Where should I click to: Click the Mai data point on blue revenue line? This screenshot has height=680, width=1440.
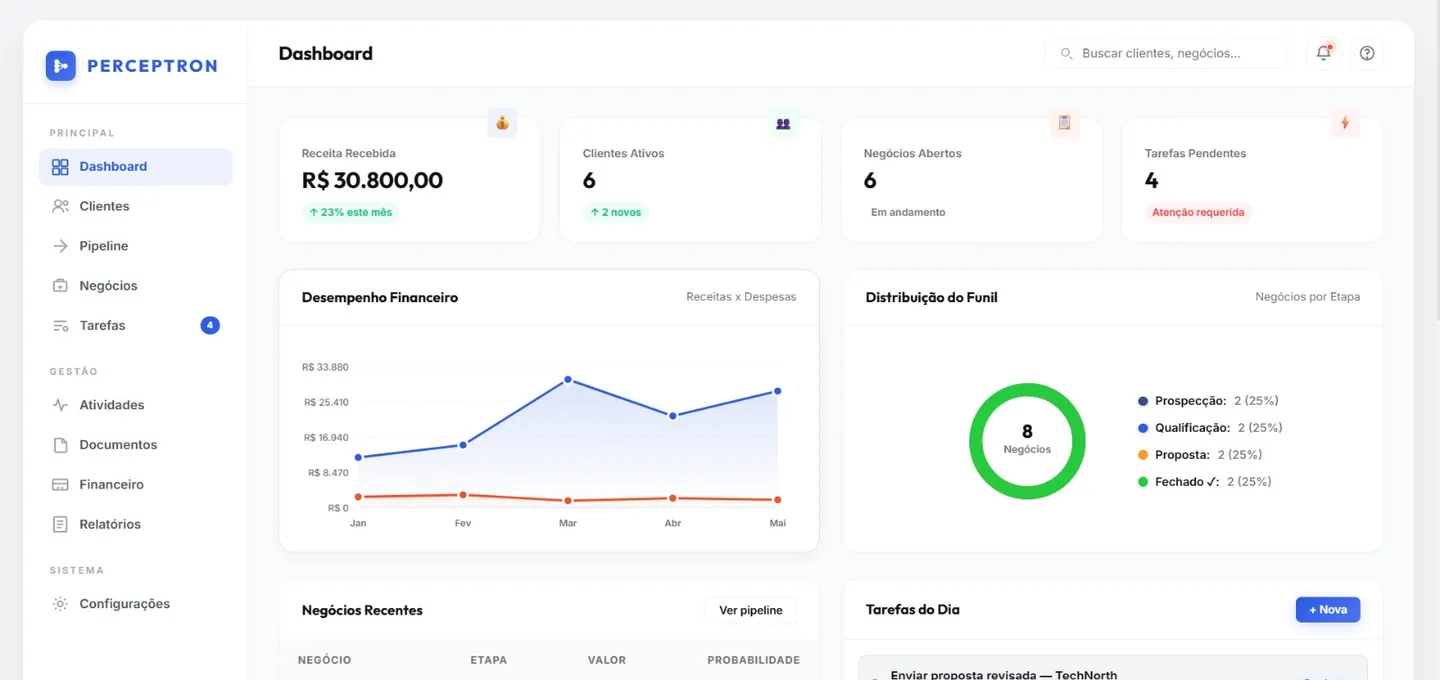(777, 391)
